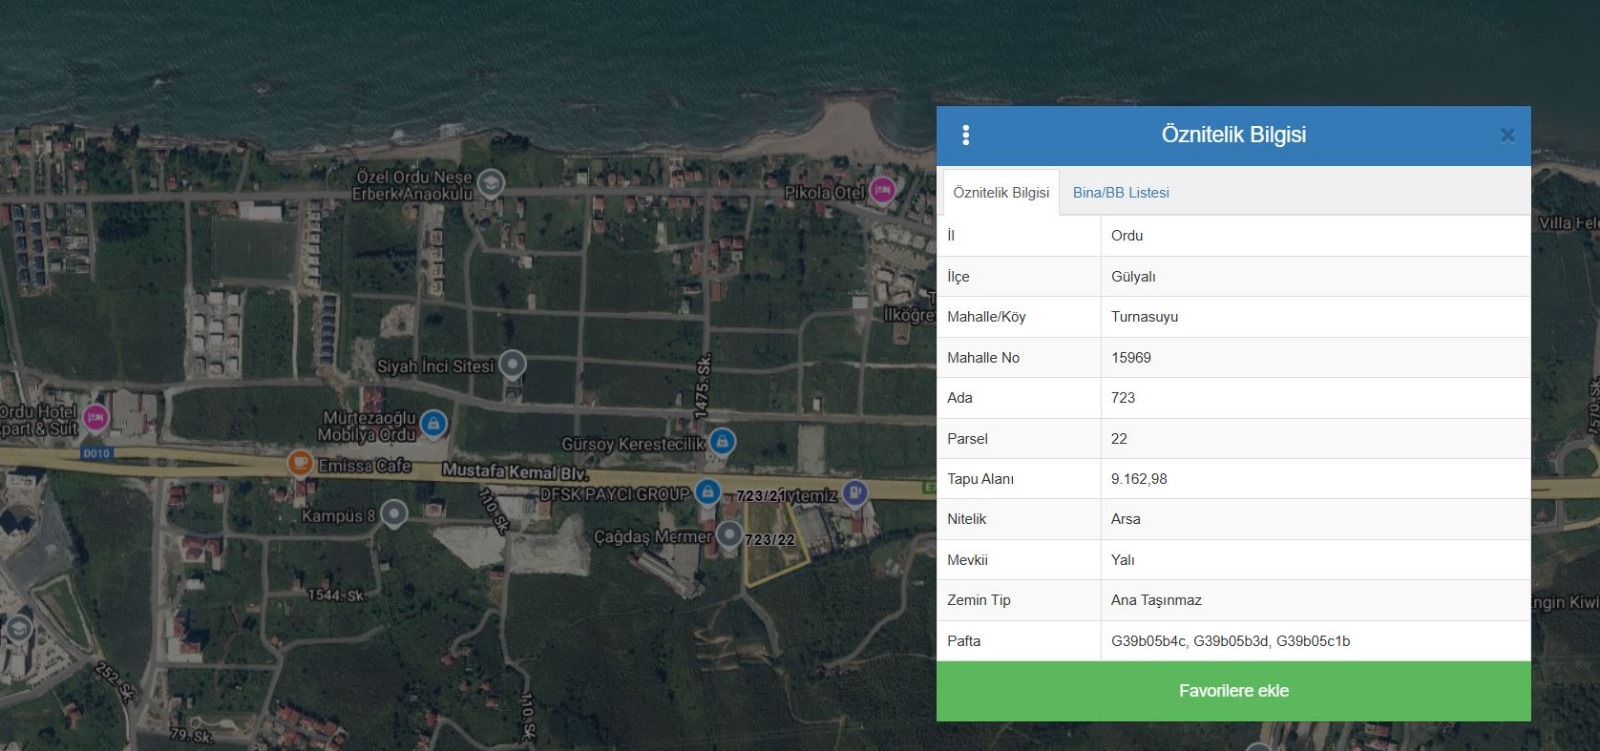Open the three-dot menu in Öznitelik Bilgisi header
This screenshot has height=751, width=1600.
click(x=965, y=135)
